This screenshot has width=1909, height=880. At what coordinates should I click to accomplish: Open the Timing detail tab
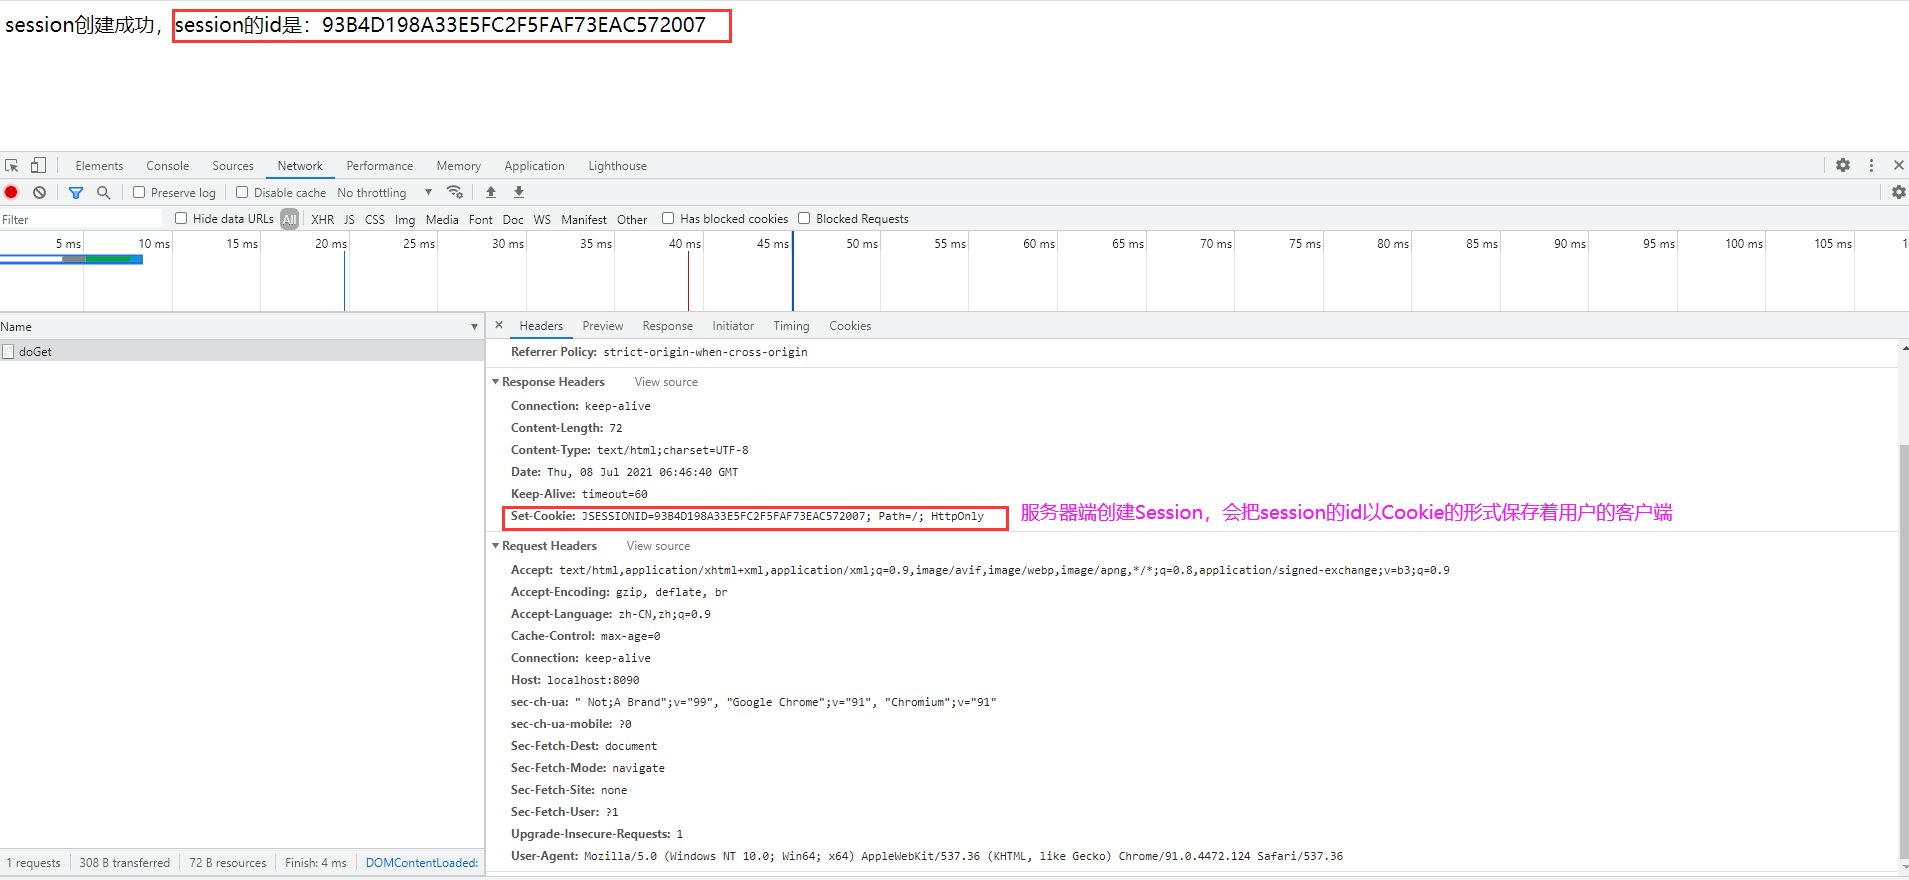coord(791,326)
